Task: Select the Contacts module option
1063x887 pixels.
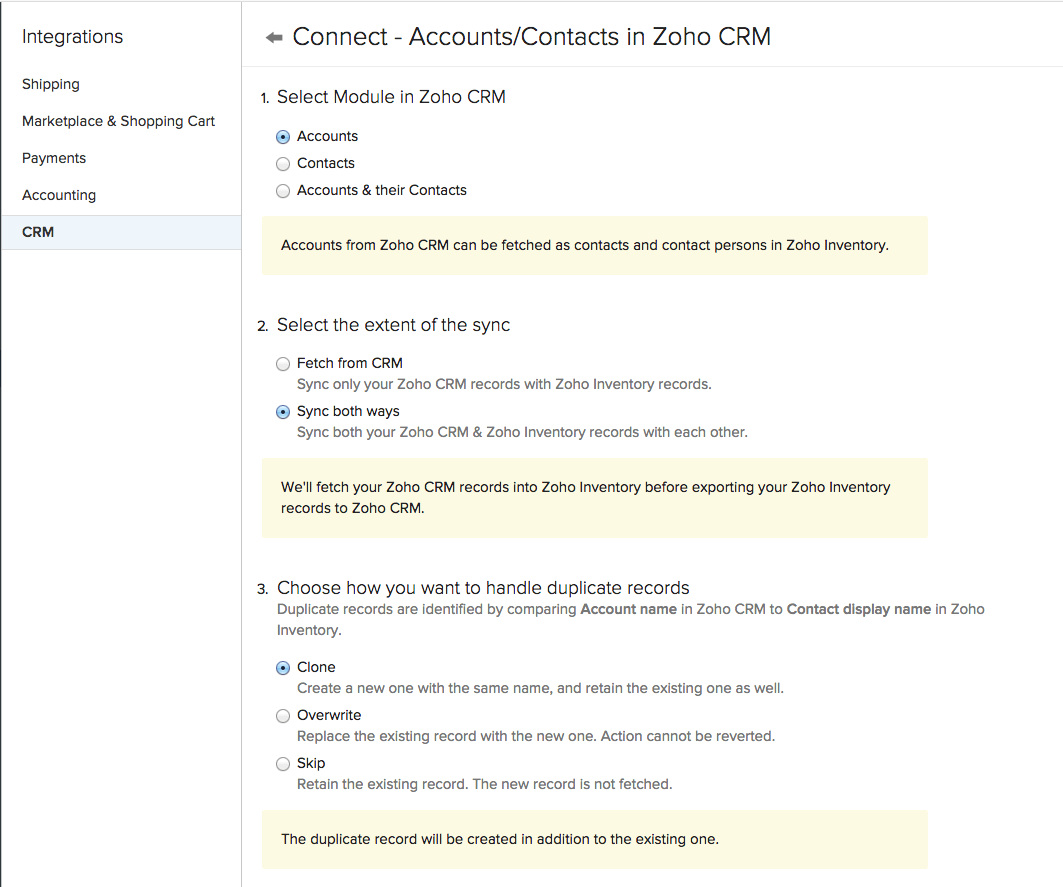Action: click(x=282, y=163)
